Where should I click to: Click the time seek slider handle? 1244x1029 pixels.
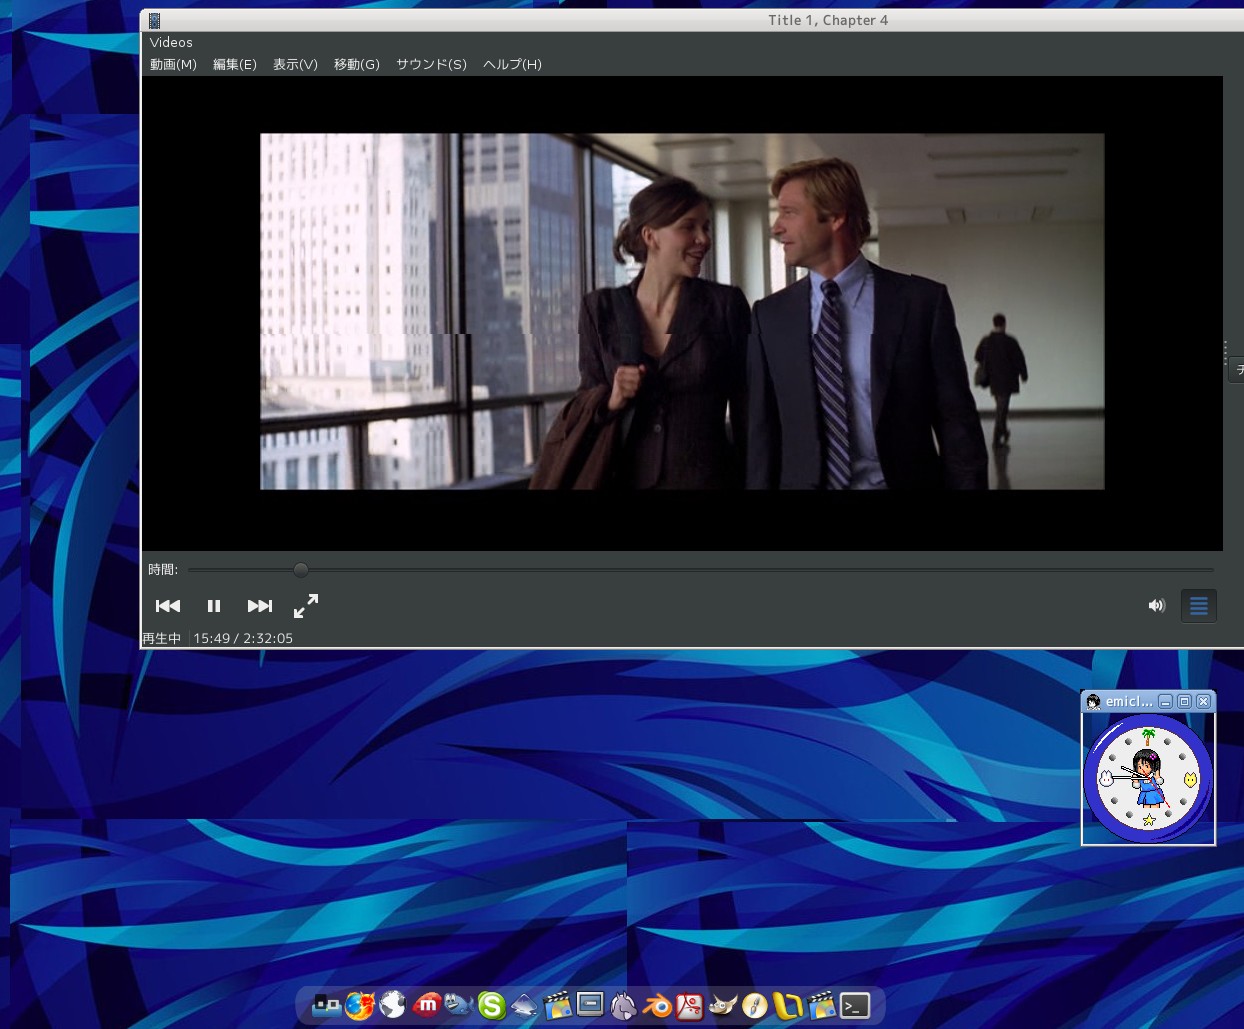301,570
